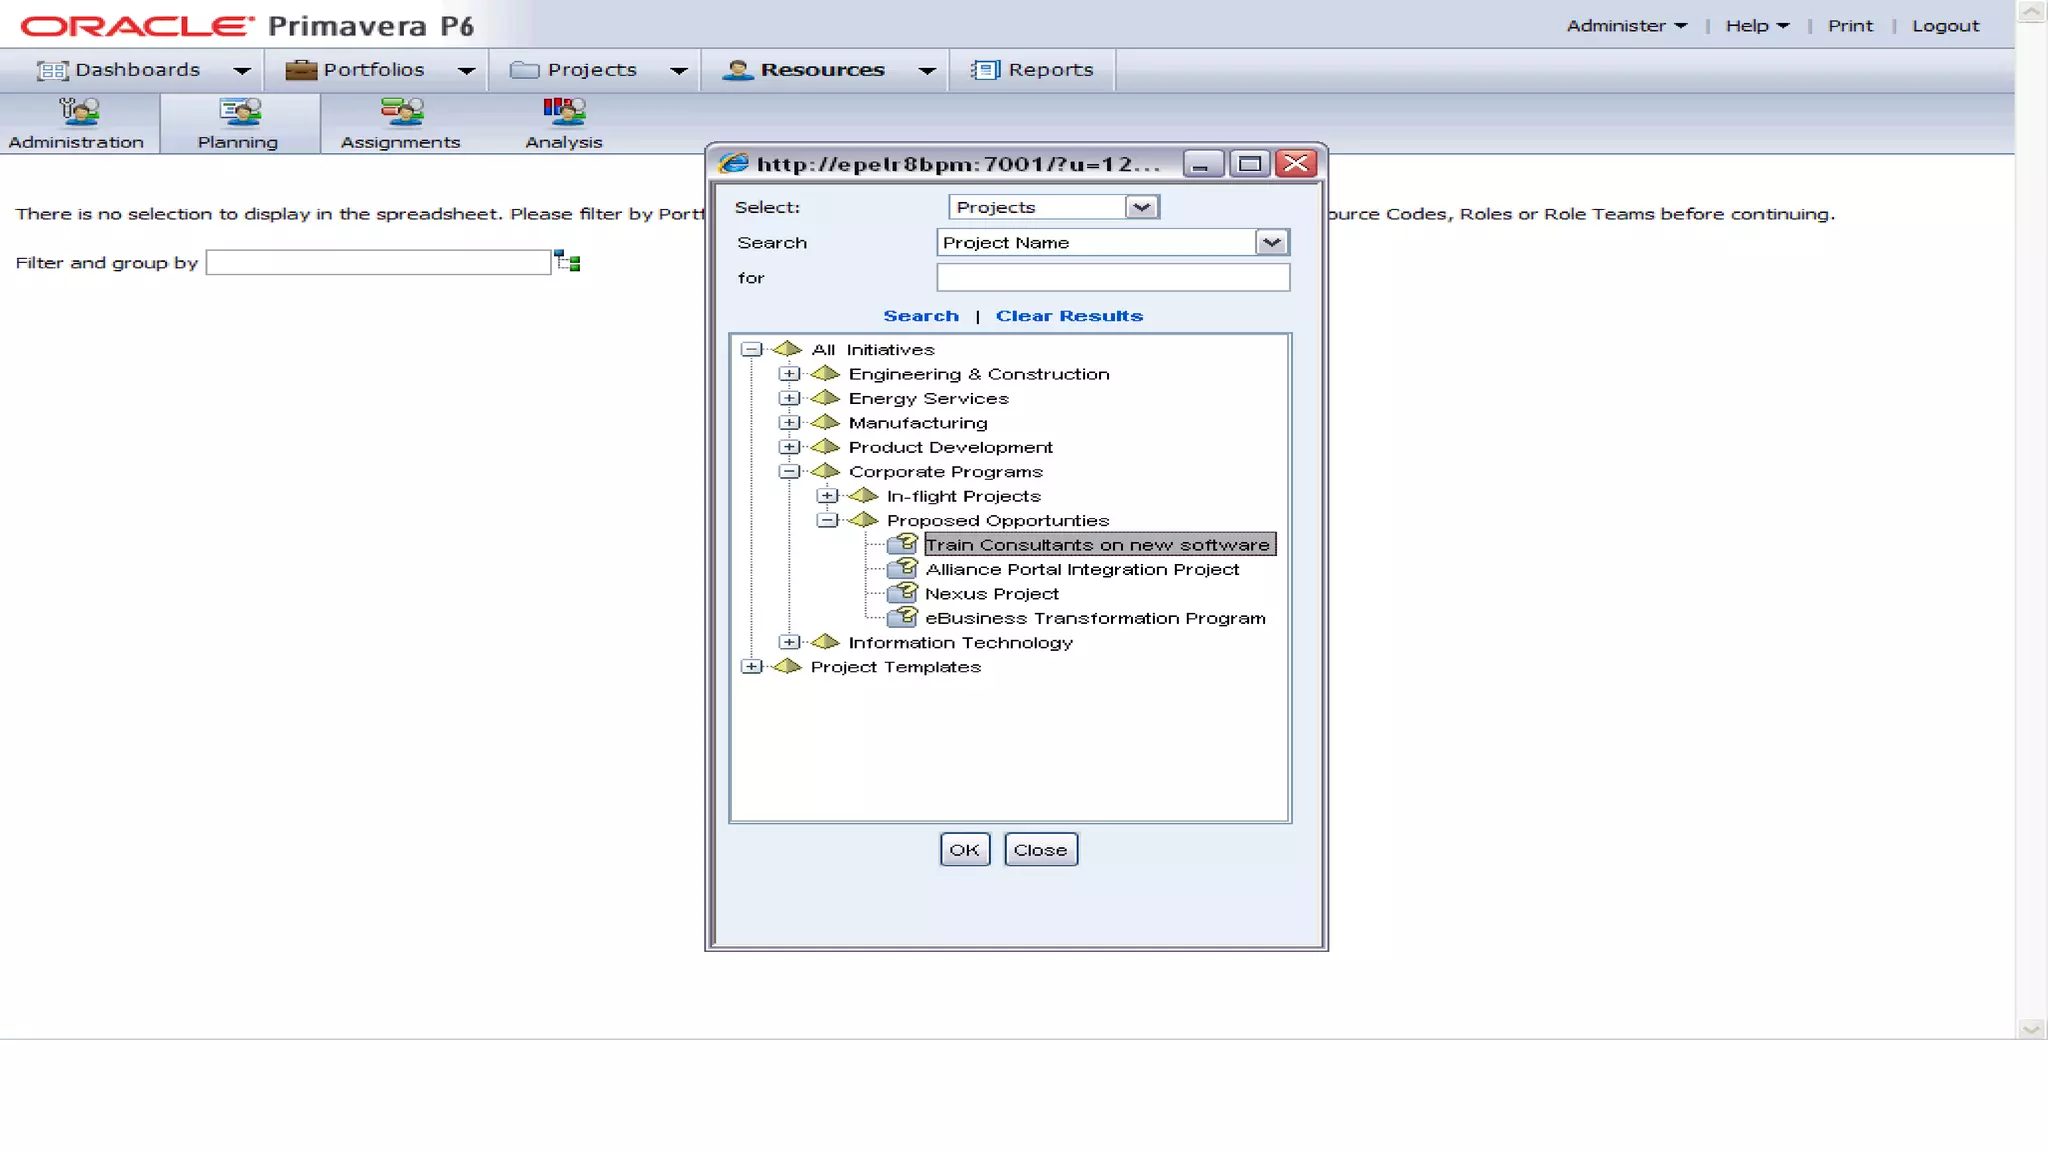Click the page scrollbar down arrow

pyautogui.click(x=2031, y=1029)
